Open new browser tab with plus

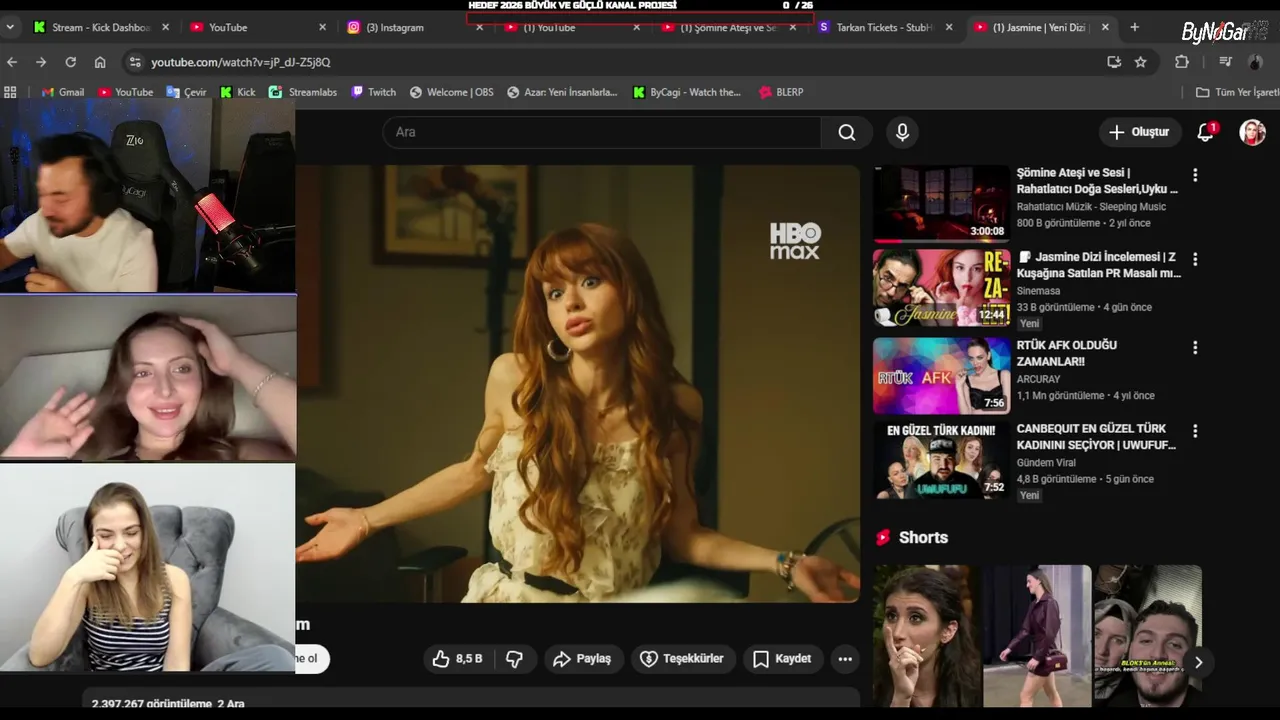[1134, 27]
